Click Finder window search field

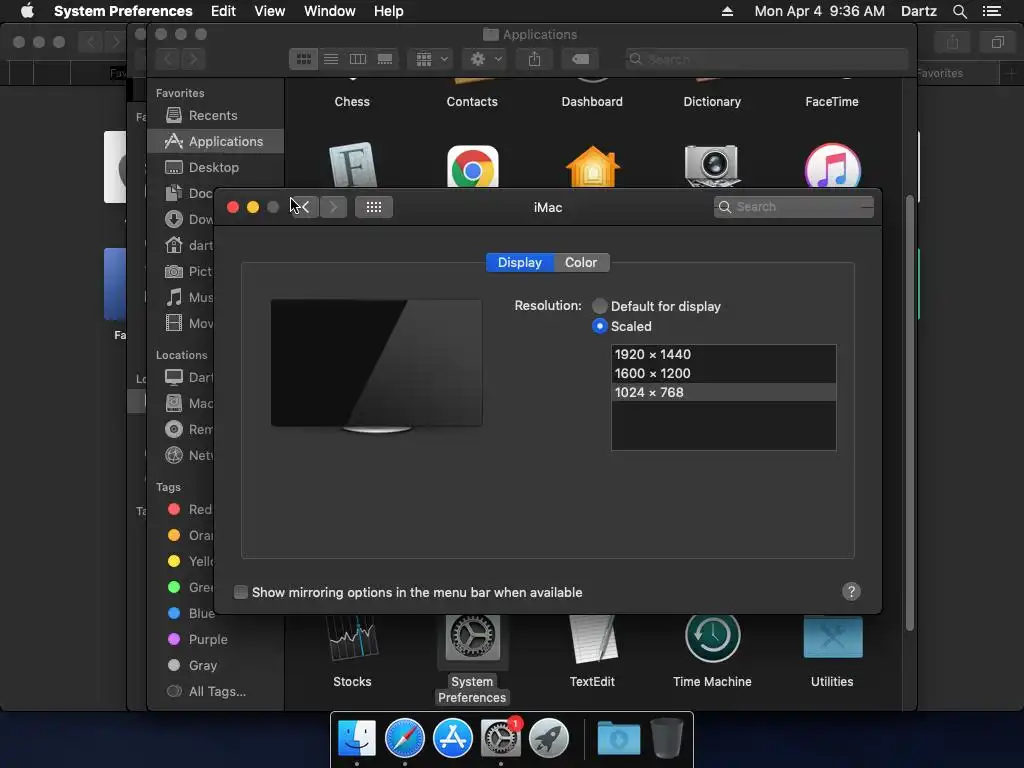coord(766,59)
